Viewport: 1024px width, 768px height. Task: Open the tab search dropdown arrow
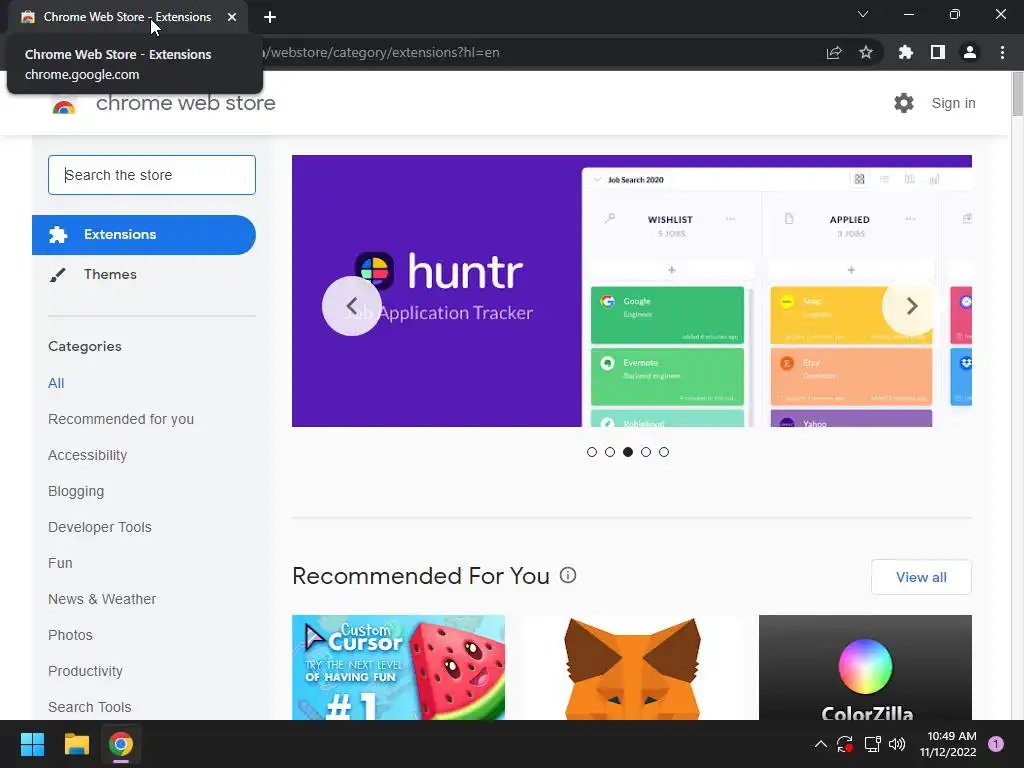[863, 14]
